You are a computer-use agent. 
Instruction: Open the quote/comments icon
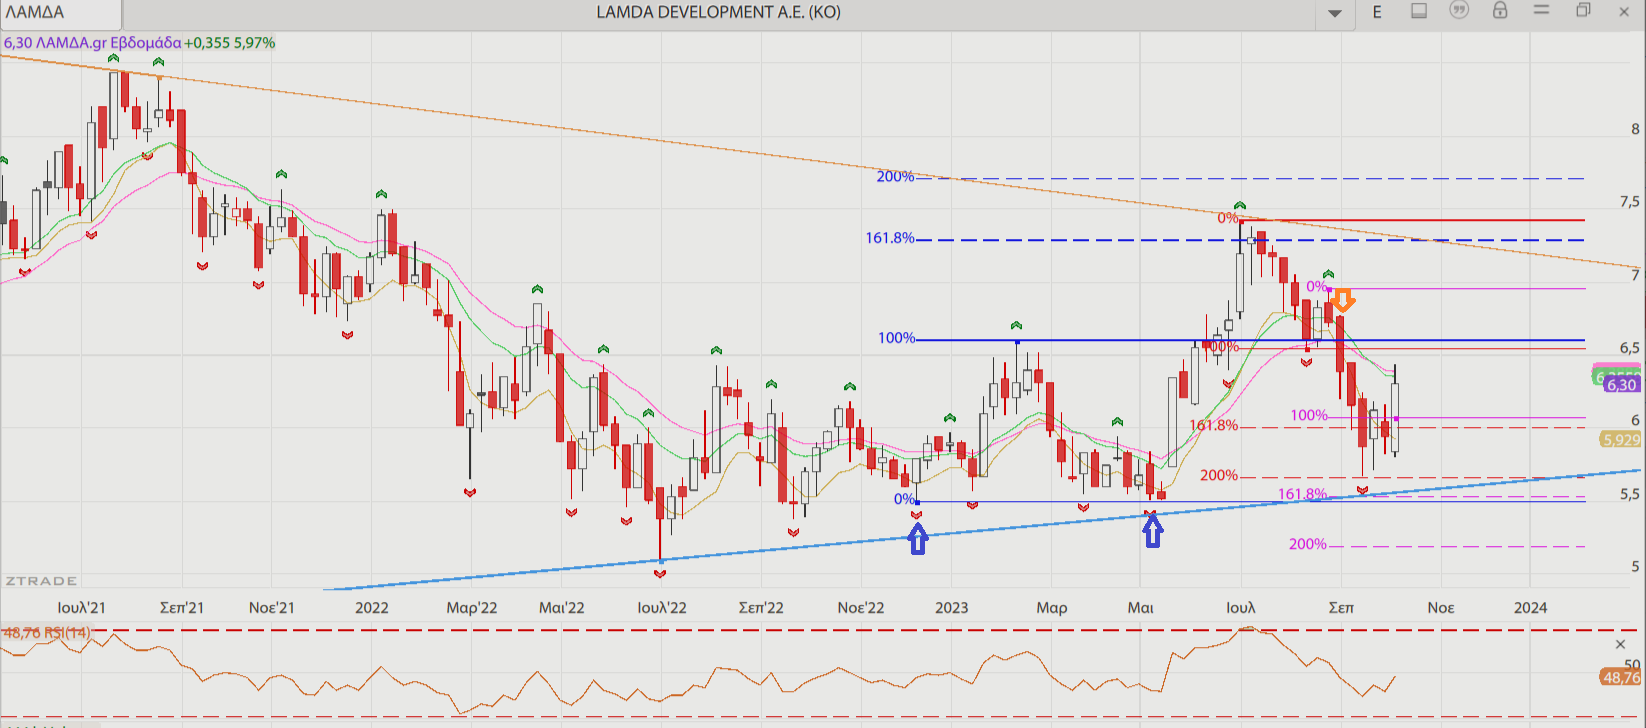[x=1459, y=11]
